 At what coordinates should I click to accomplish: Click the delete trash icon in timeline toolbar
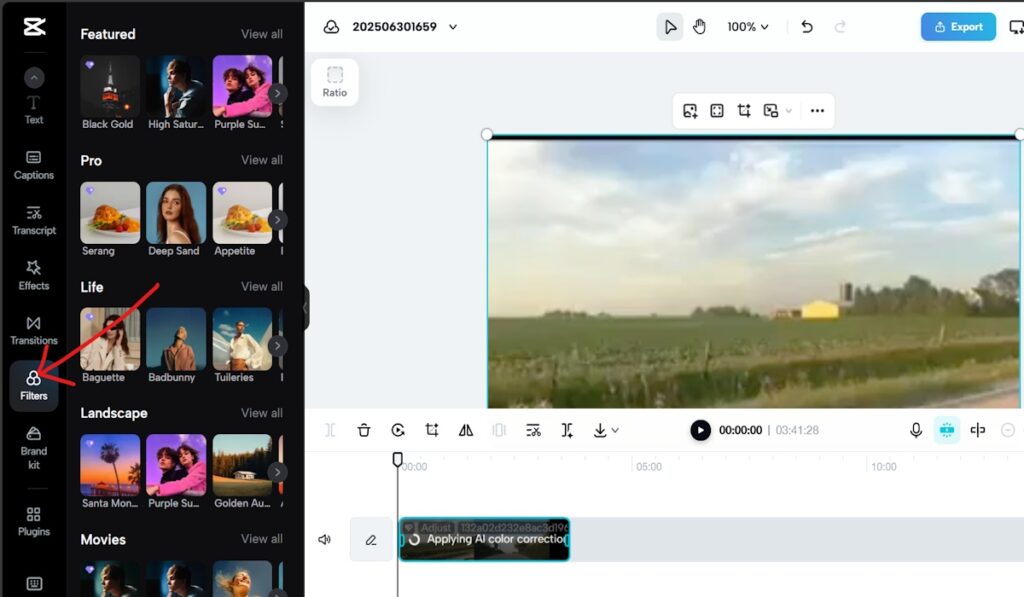pyautogui.click(x=364, y=430)
